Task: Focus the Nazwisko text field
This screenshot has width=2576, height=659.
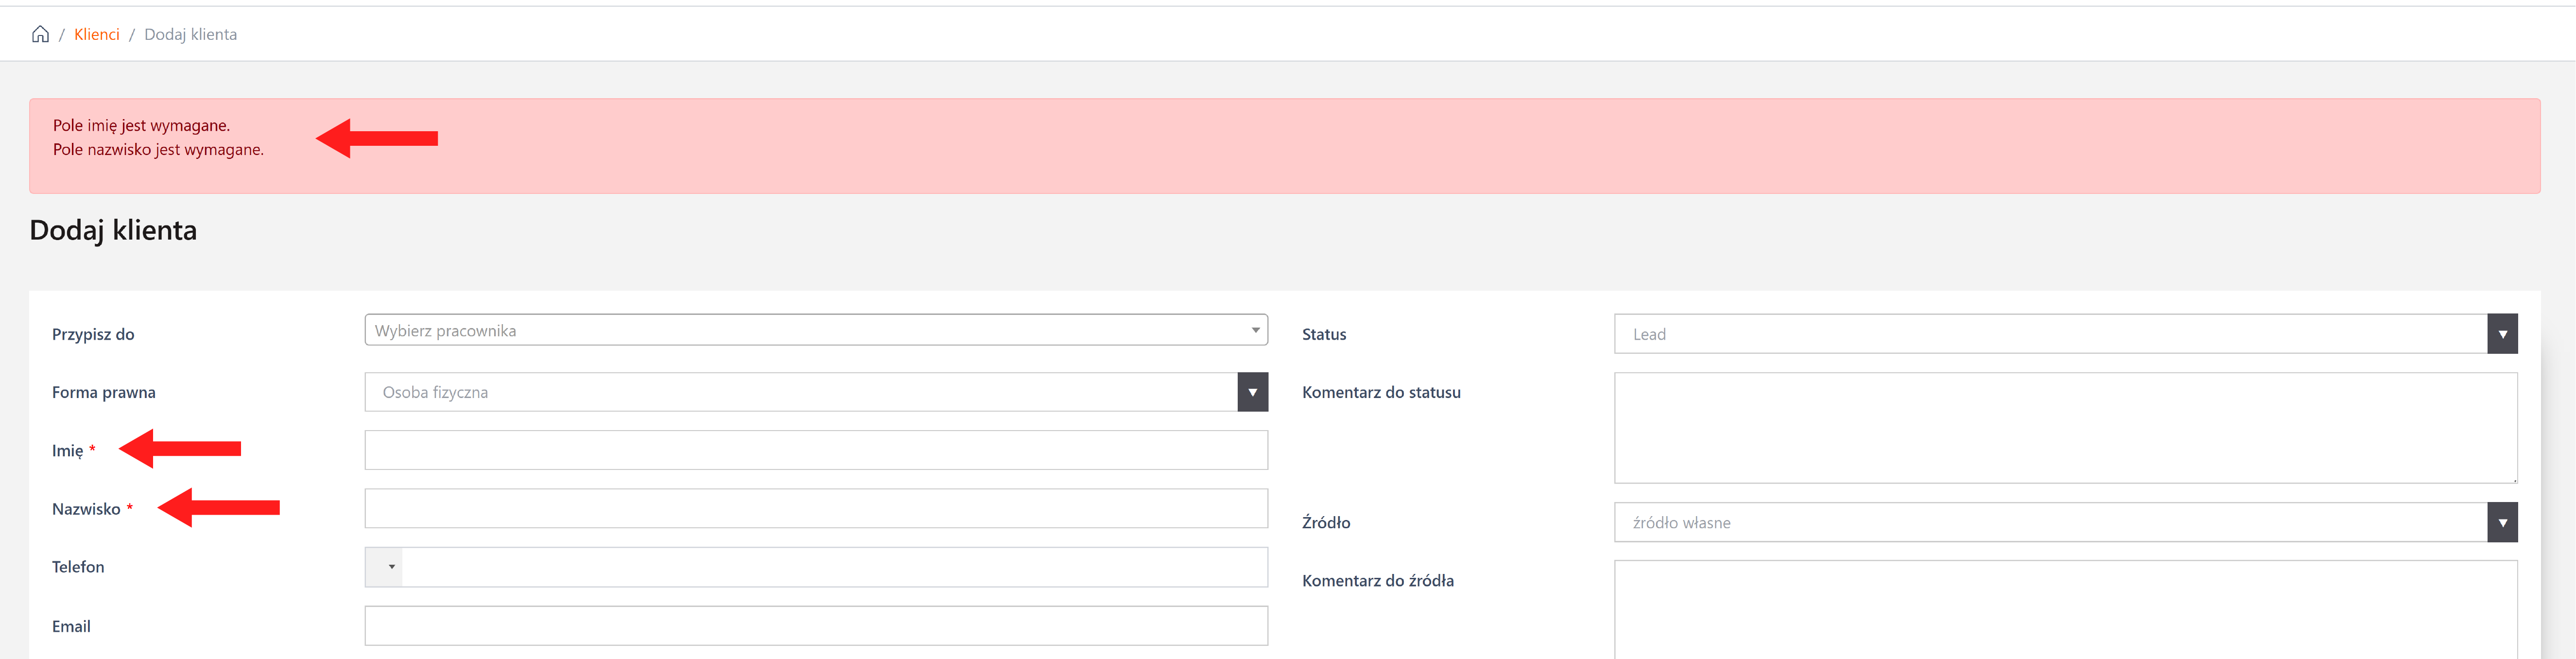Action: (x=815, y=508)
